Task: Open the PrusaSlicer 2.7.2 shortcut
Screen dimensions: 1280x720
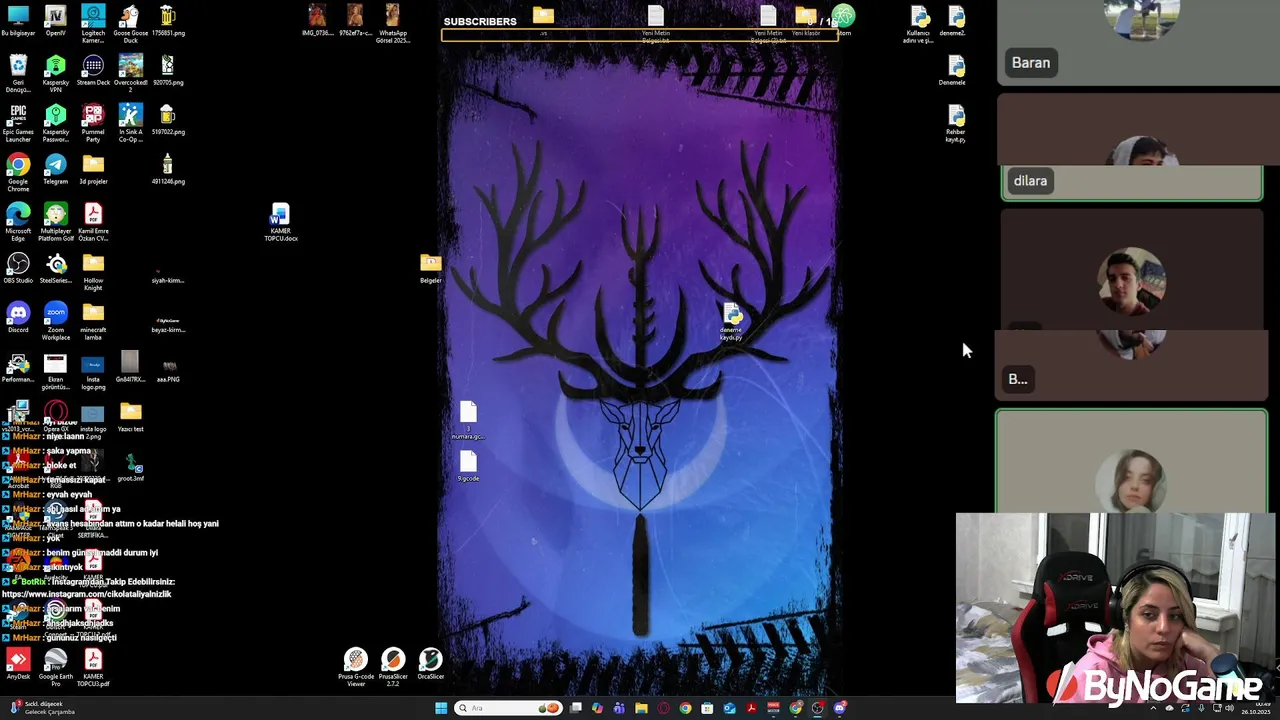Action: point(393,667)
